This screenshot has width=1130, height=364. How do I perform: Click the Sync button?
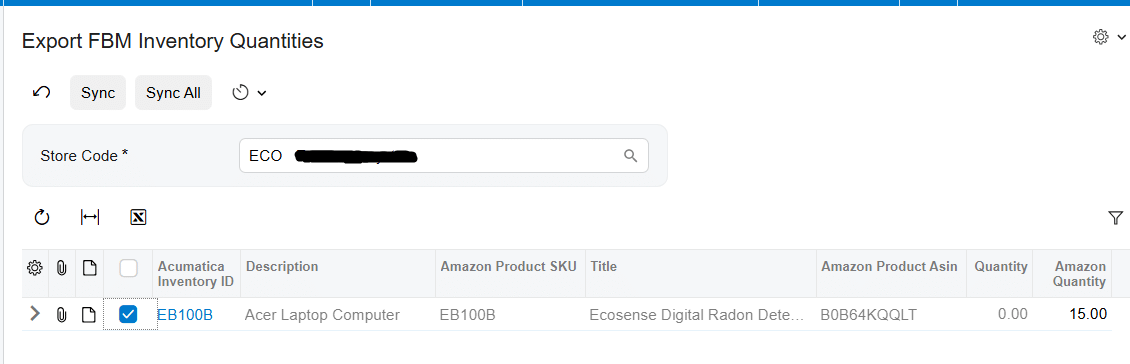tap(98, 93)
